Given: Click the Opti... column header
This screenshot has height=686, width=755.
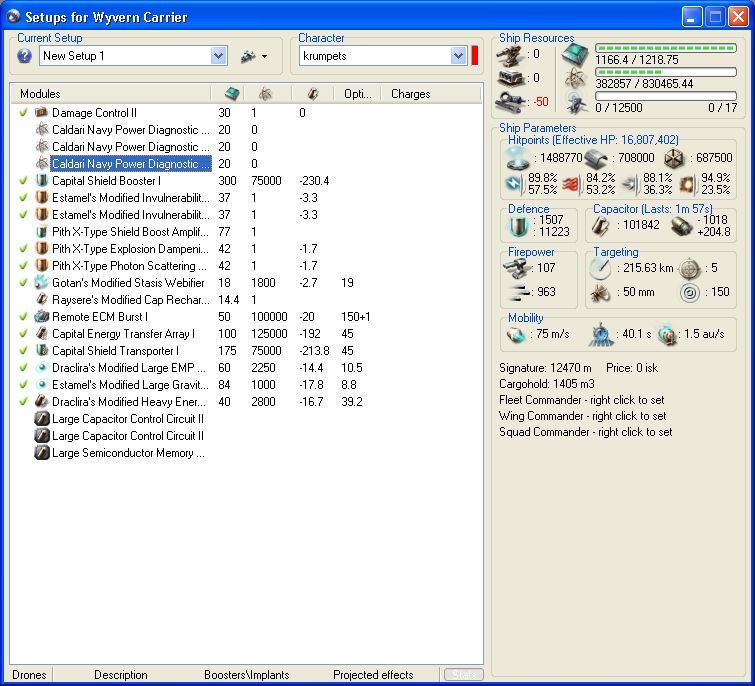Looking at the screenshot, I should coord(357,94).
